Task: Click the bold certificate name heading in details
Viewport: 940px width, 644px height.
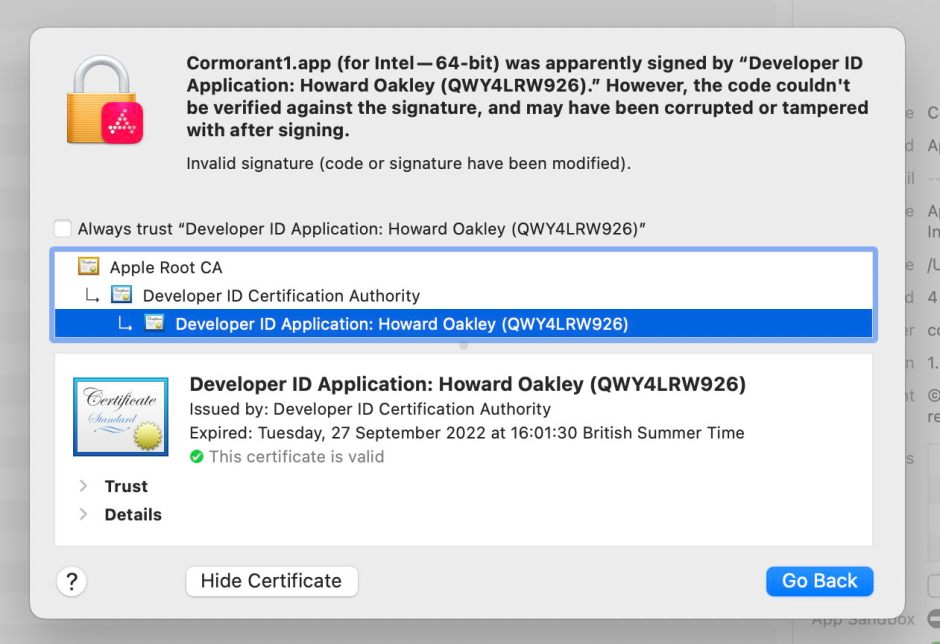Action: click(x=467, y=384)
